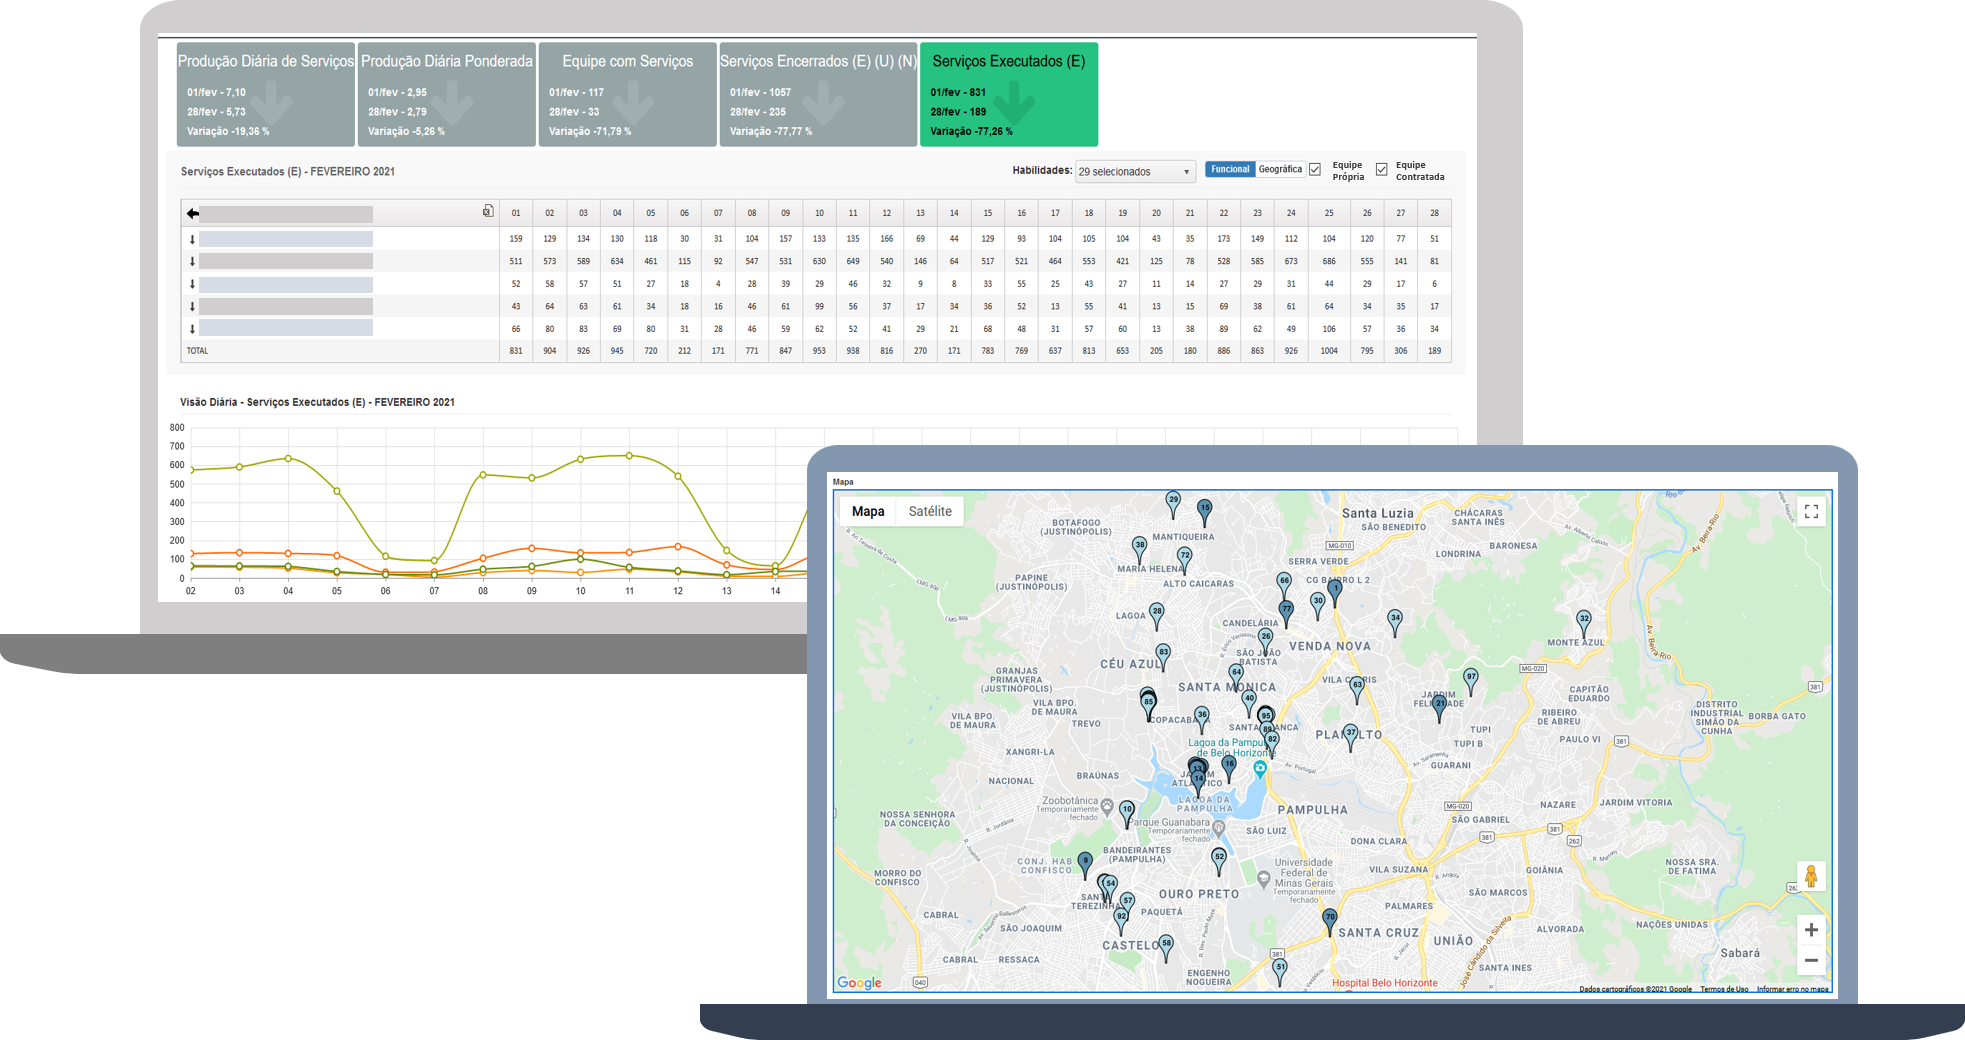Screen dimensions: 1965x1040
Task: Zoom out on the map
Action: coord(1811,961)
